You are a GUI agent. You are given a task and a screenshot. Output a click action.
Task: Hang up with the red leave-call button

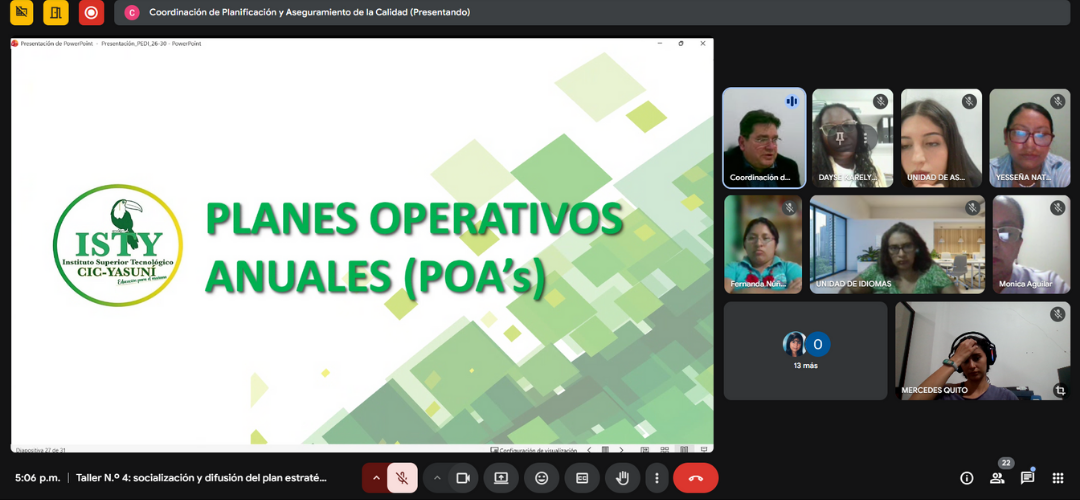tap(696, 478)
